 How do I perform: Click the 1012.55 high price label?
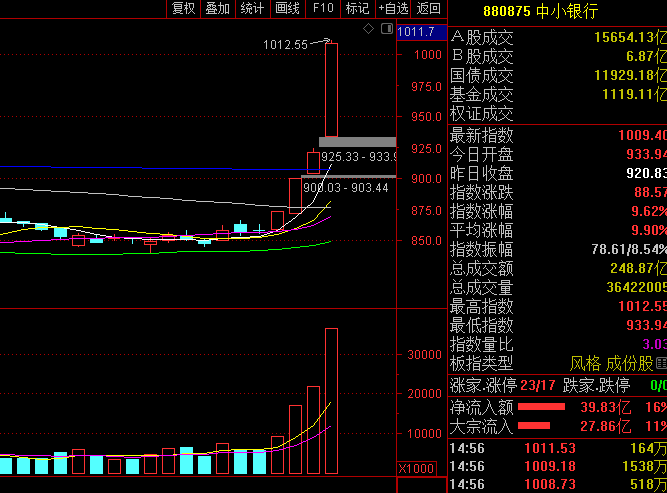coord(286,45)
